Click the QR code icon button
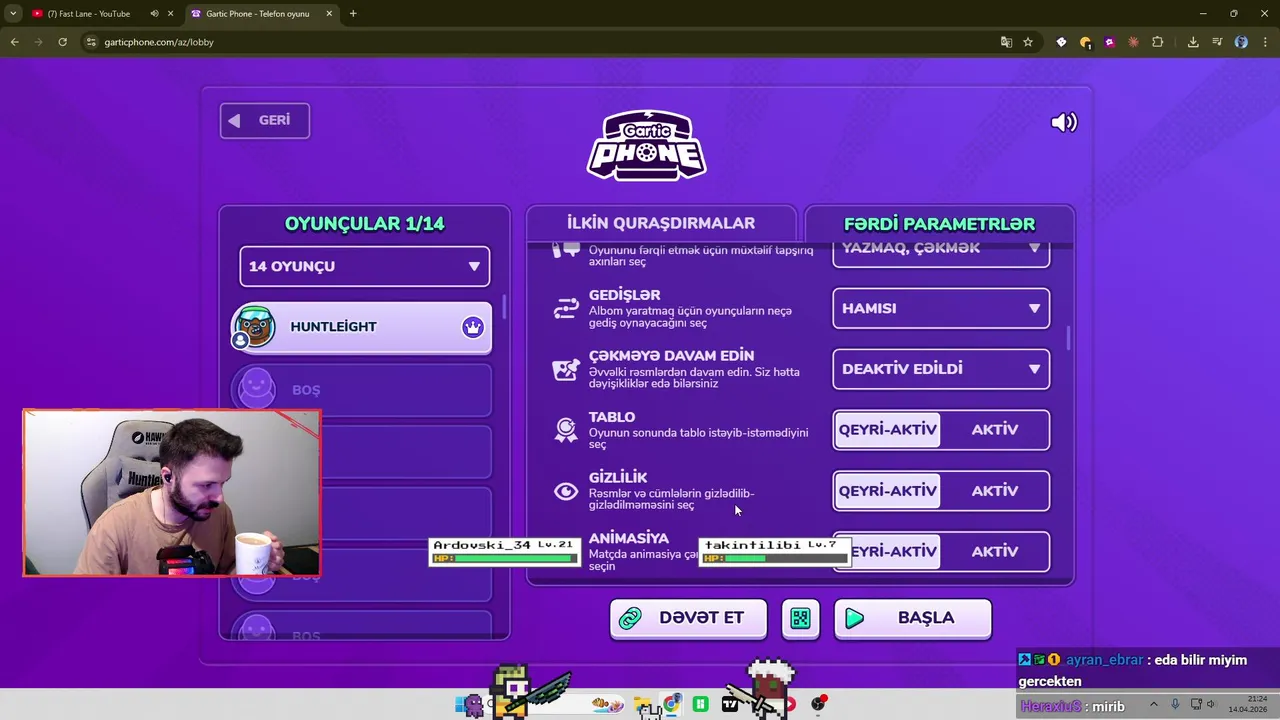 click(x=800, y=619)
